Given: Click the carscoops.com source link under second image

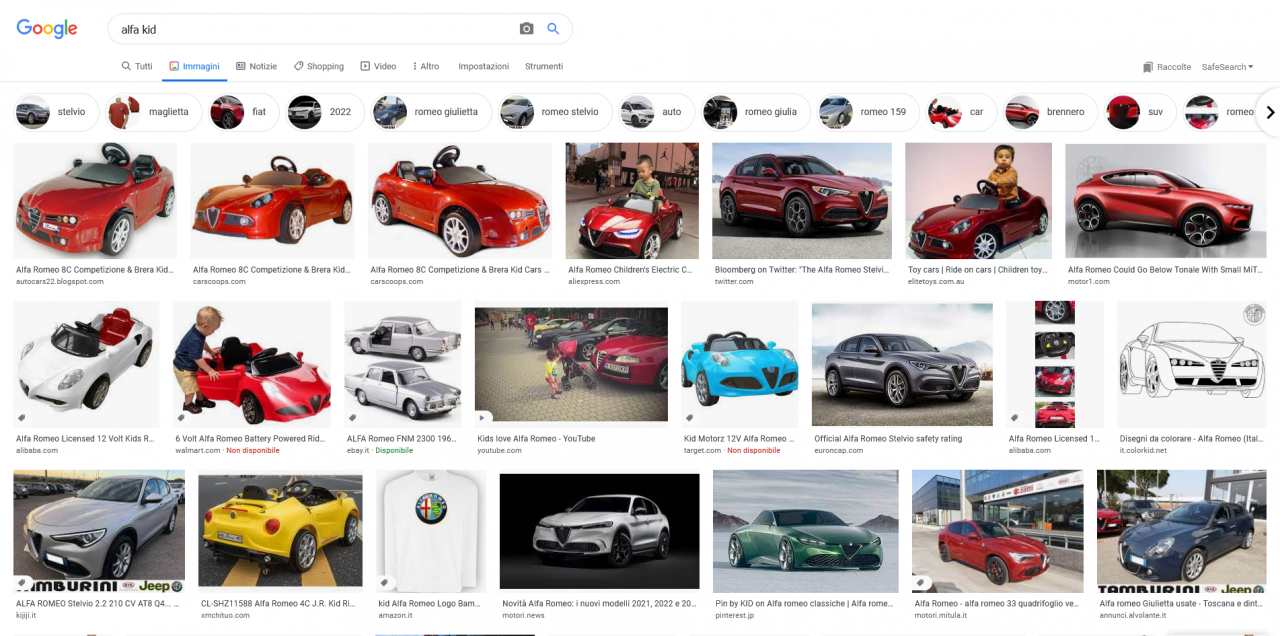Looking at the screenshot, I should point(219,282).
